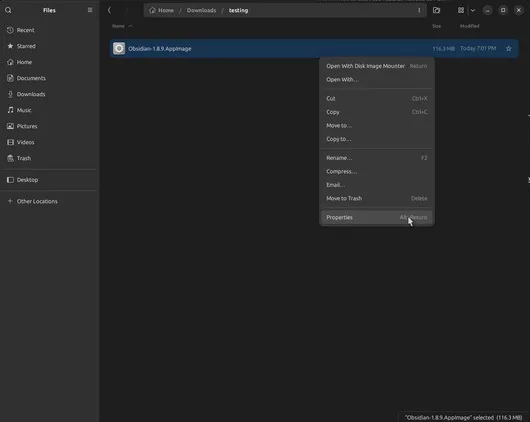The width and height of the screenshot is (530, 422).
Task: Open the path bar three-dot menu
Action: coord(419,10)
